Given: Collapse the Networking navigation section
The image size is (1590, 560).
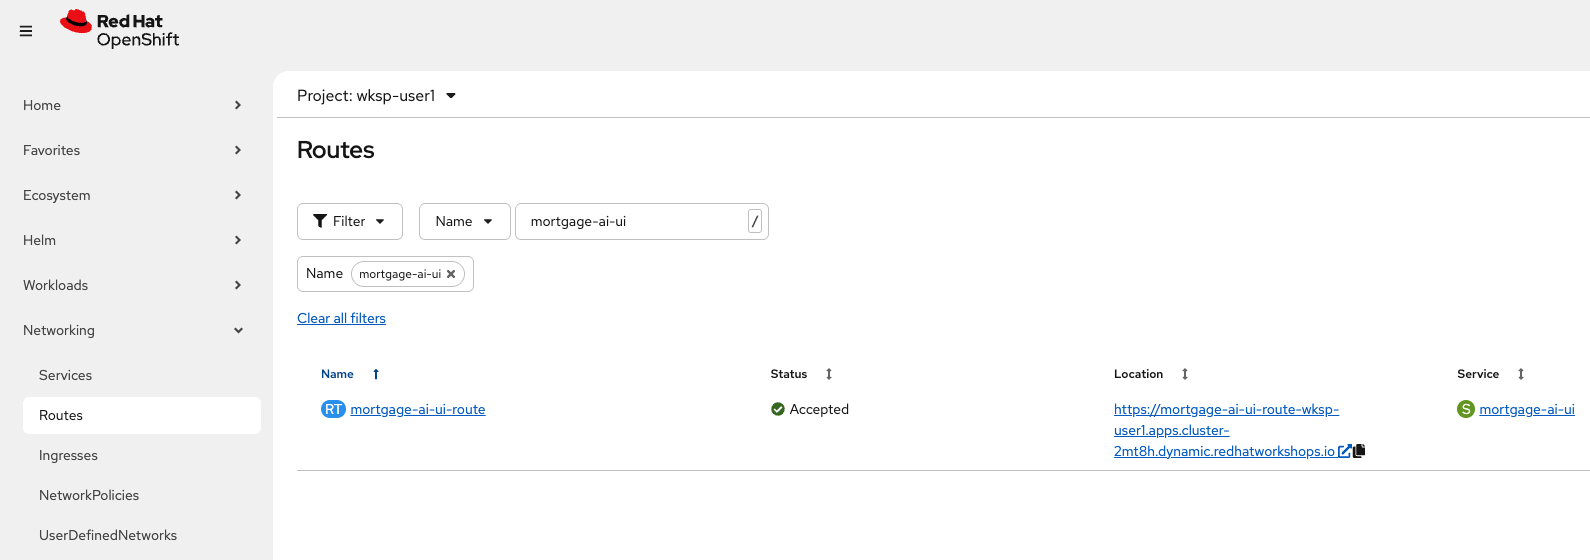Looking at the screenshot, I should pyautogui.click(x=132, y=330).
